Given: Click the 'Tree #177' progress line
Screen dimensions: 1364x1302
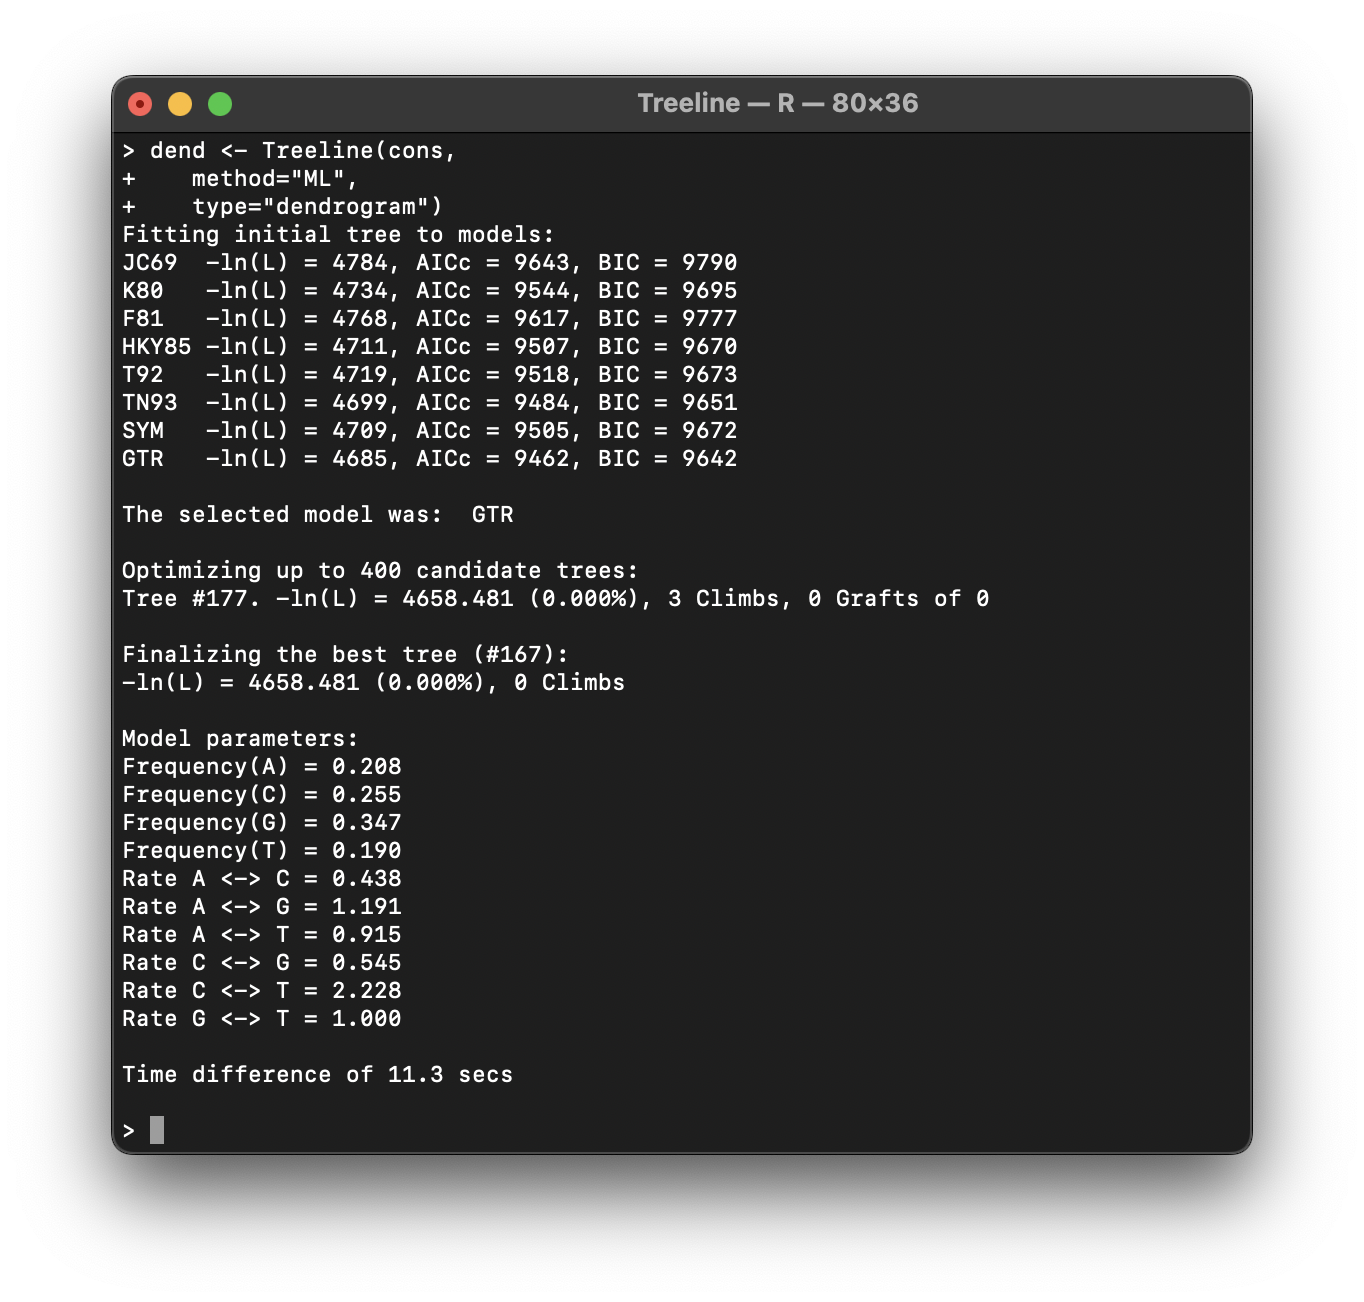Looking at the screenshot, I should [x=555, y=599].
